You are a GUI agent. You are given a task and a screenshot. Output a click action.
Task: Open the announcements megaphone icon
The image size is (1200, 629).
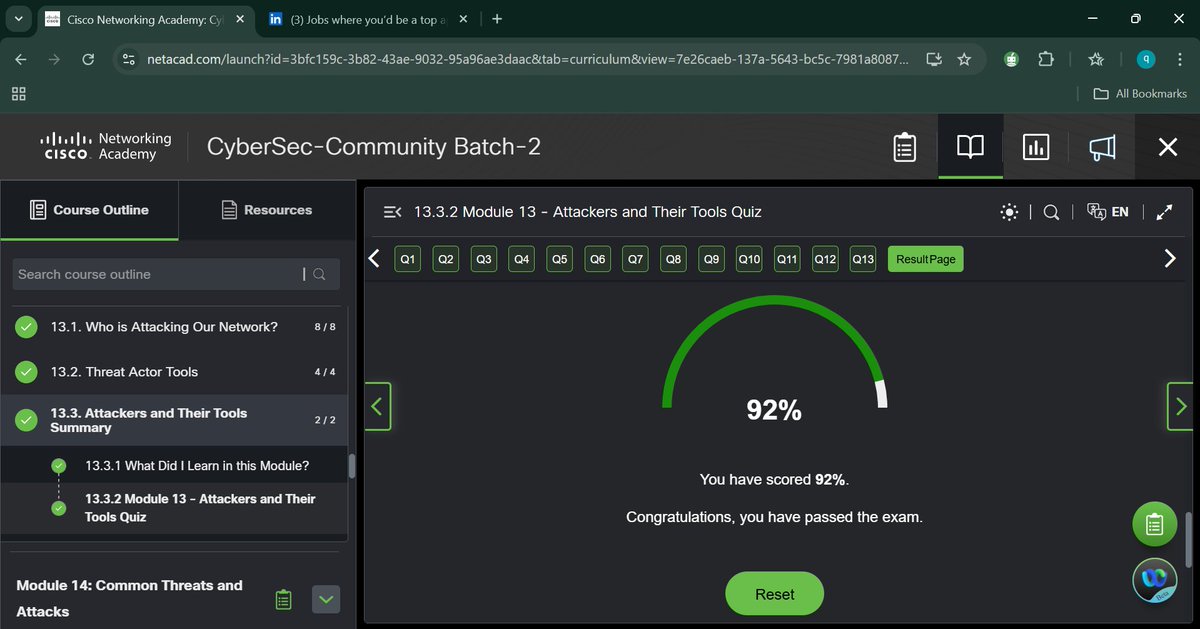tap(1101, 146)
